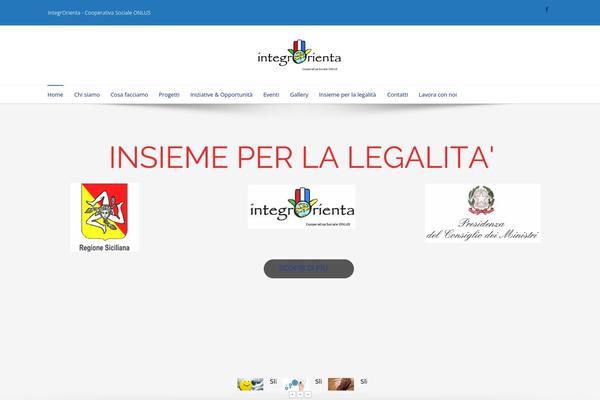This screenshot has height=400, width=600.
Task: Click the Scopri di più button
Action: click(x=308, y=269)
